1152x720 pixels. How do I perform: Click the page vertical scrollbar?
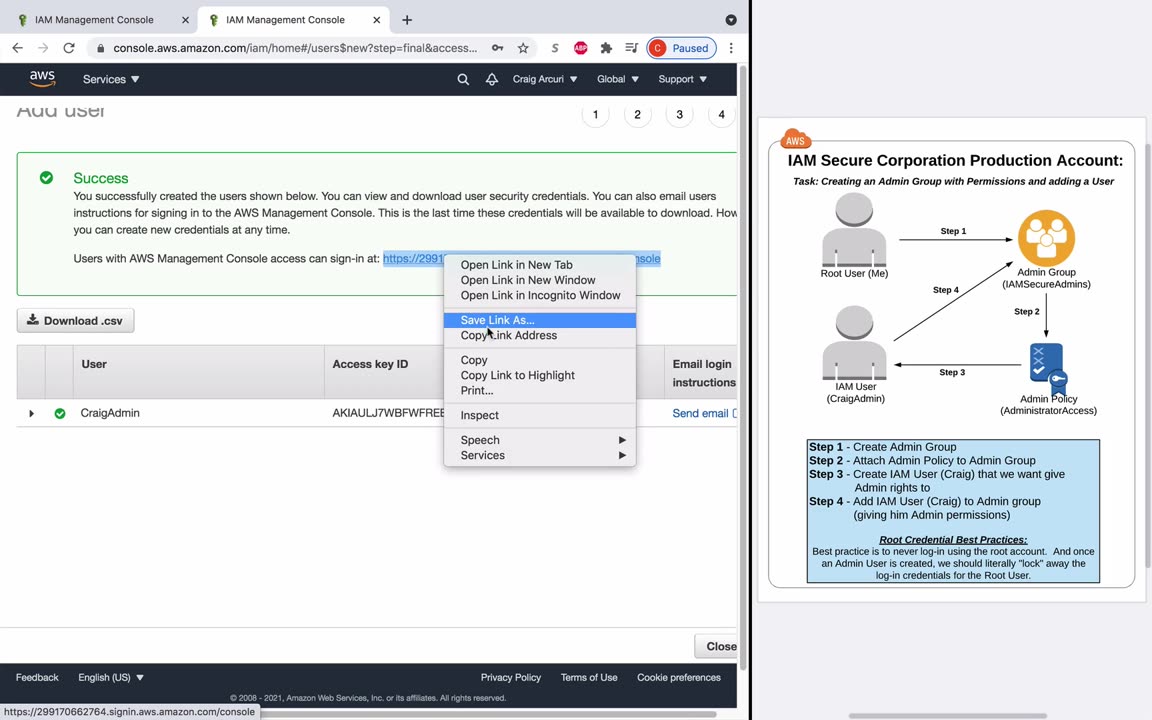[x=743, y=367]
